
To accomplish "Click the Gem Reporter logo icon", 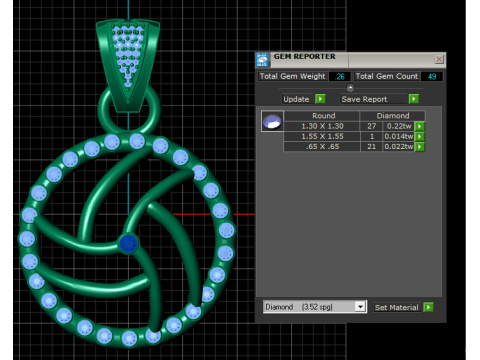I will pyautogui.click(x=262, y=60).
